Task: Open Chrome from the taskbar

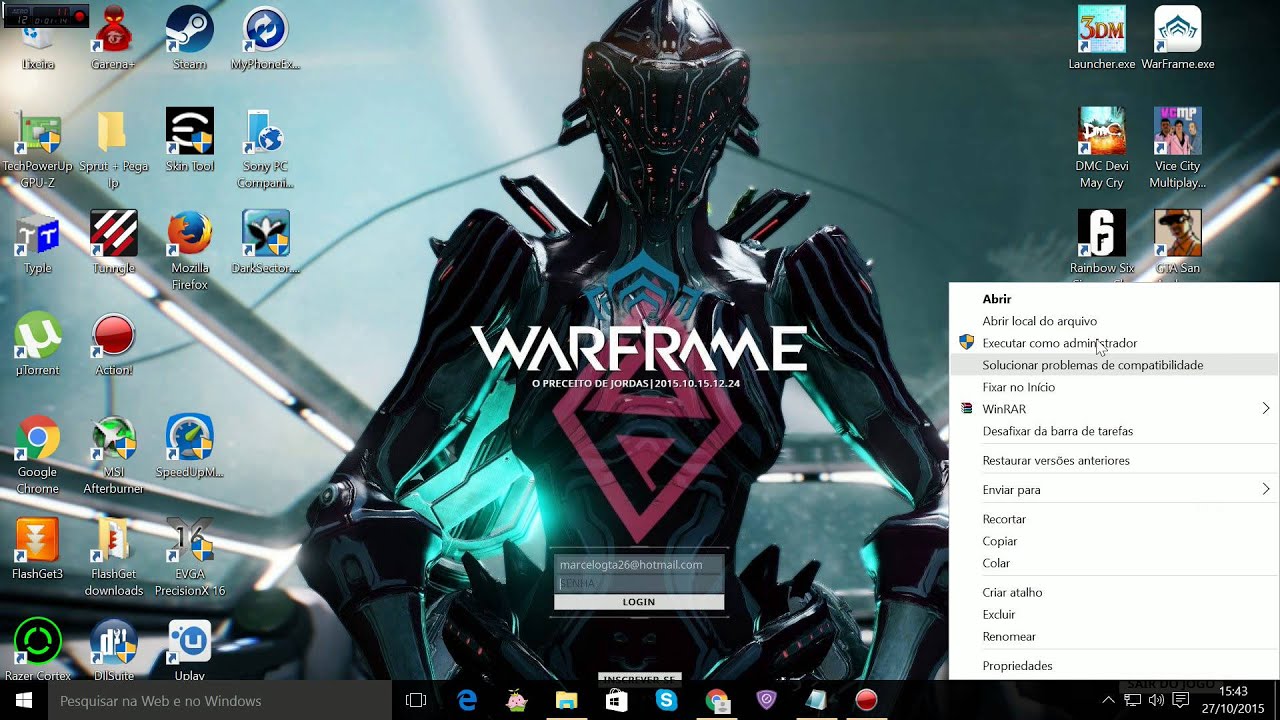Action: pyautogui.click(x=717, y=700)
